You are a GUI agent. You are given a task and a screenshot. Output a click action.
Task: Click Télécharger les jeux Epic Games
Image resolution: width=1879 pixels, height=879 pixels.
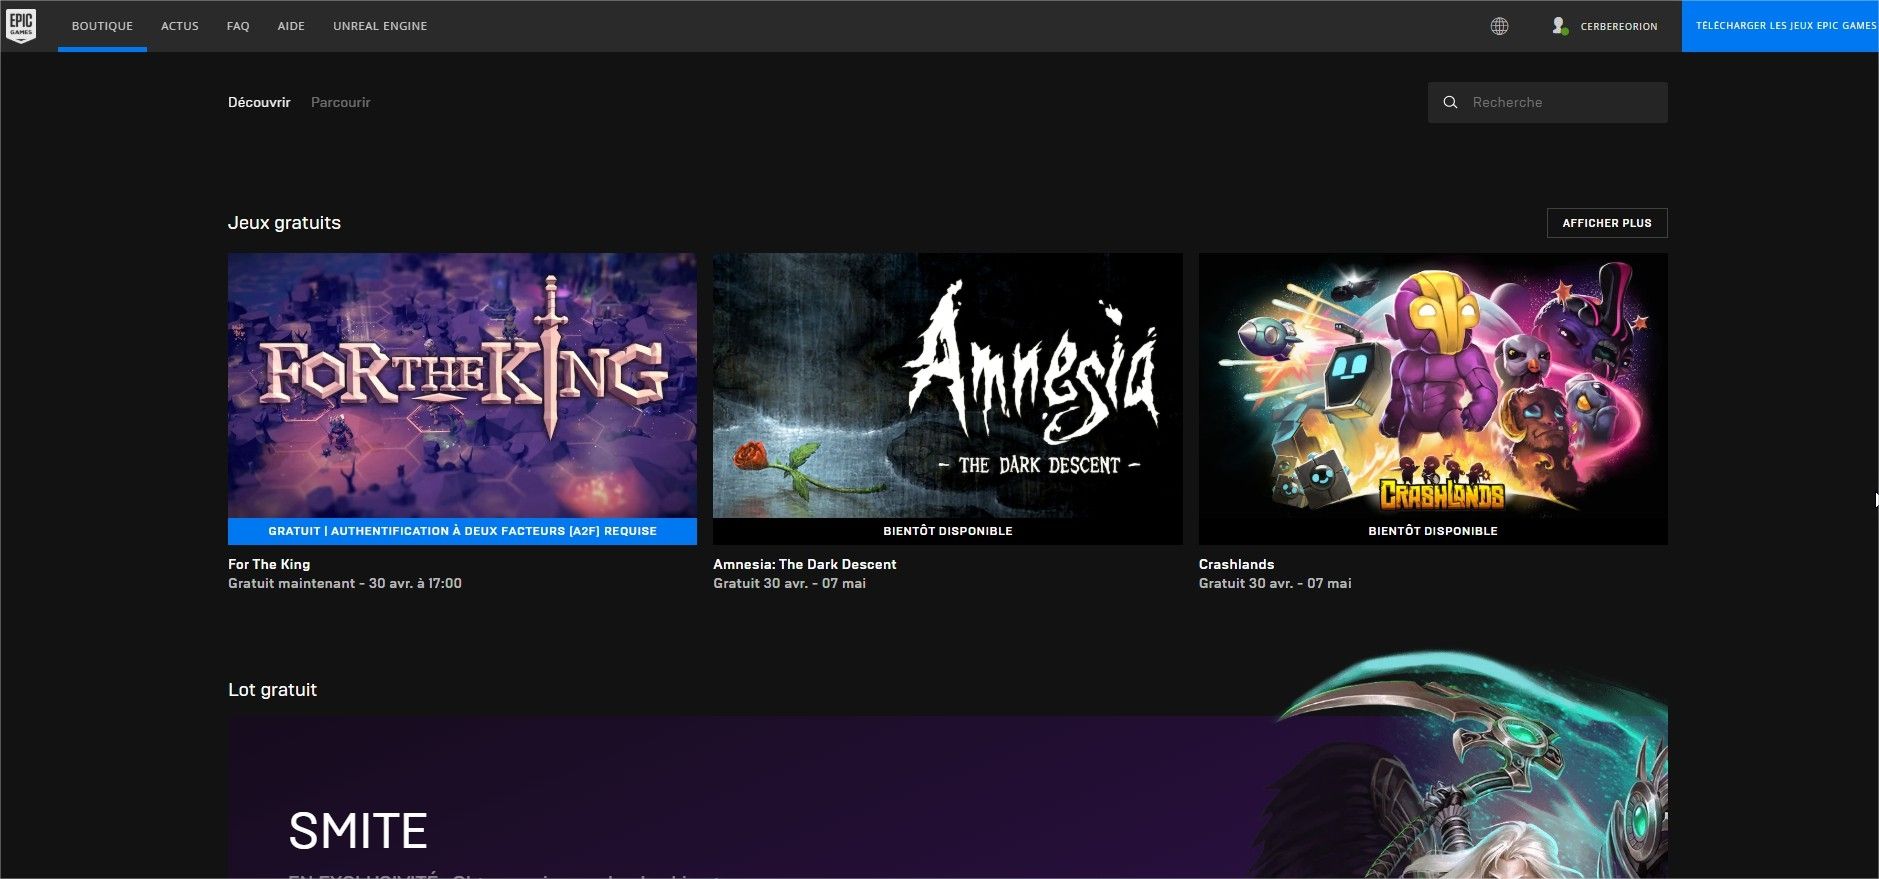coord(1780,26)
